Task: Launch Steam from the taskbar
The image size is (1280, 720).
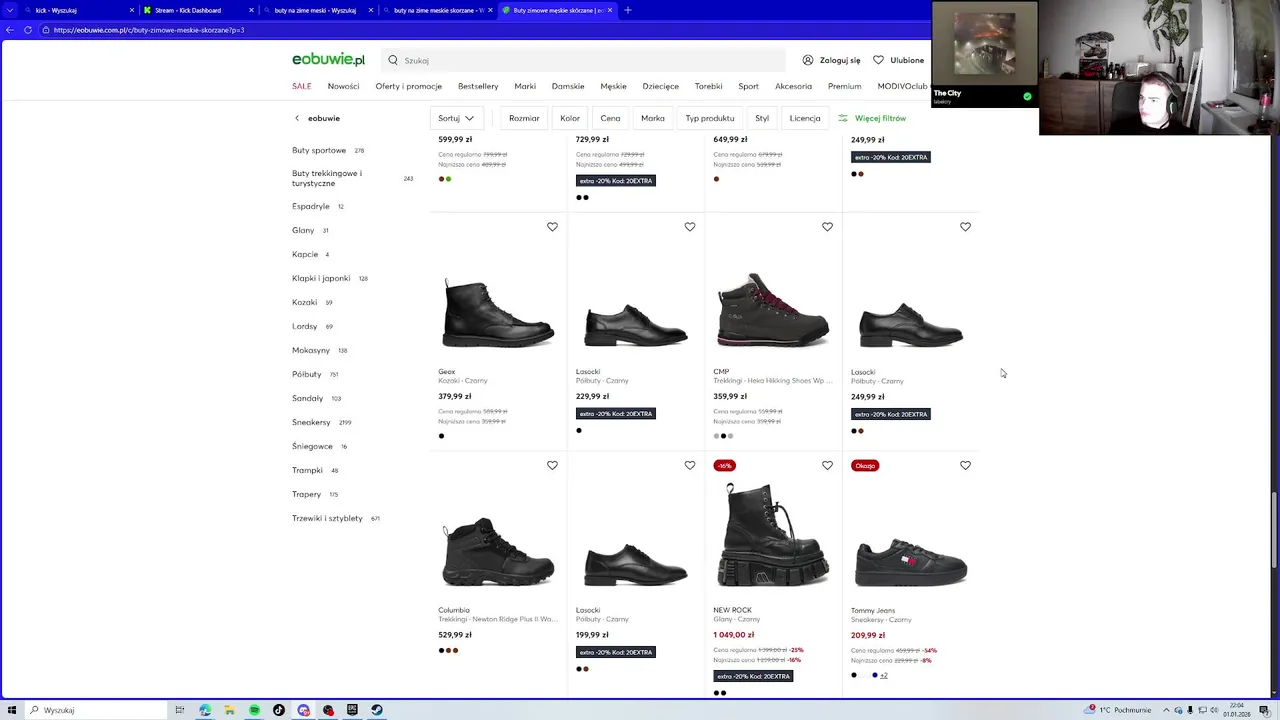Action: [377, 710]
